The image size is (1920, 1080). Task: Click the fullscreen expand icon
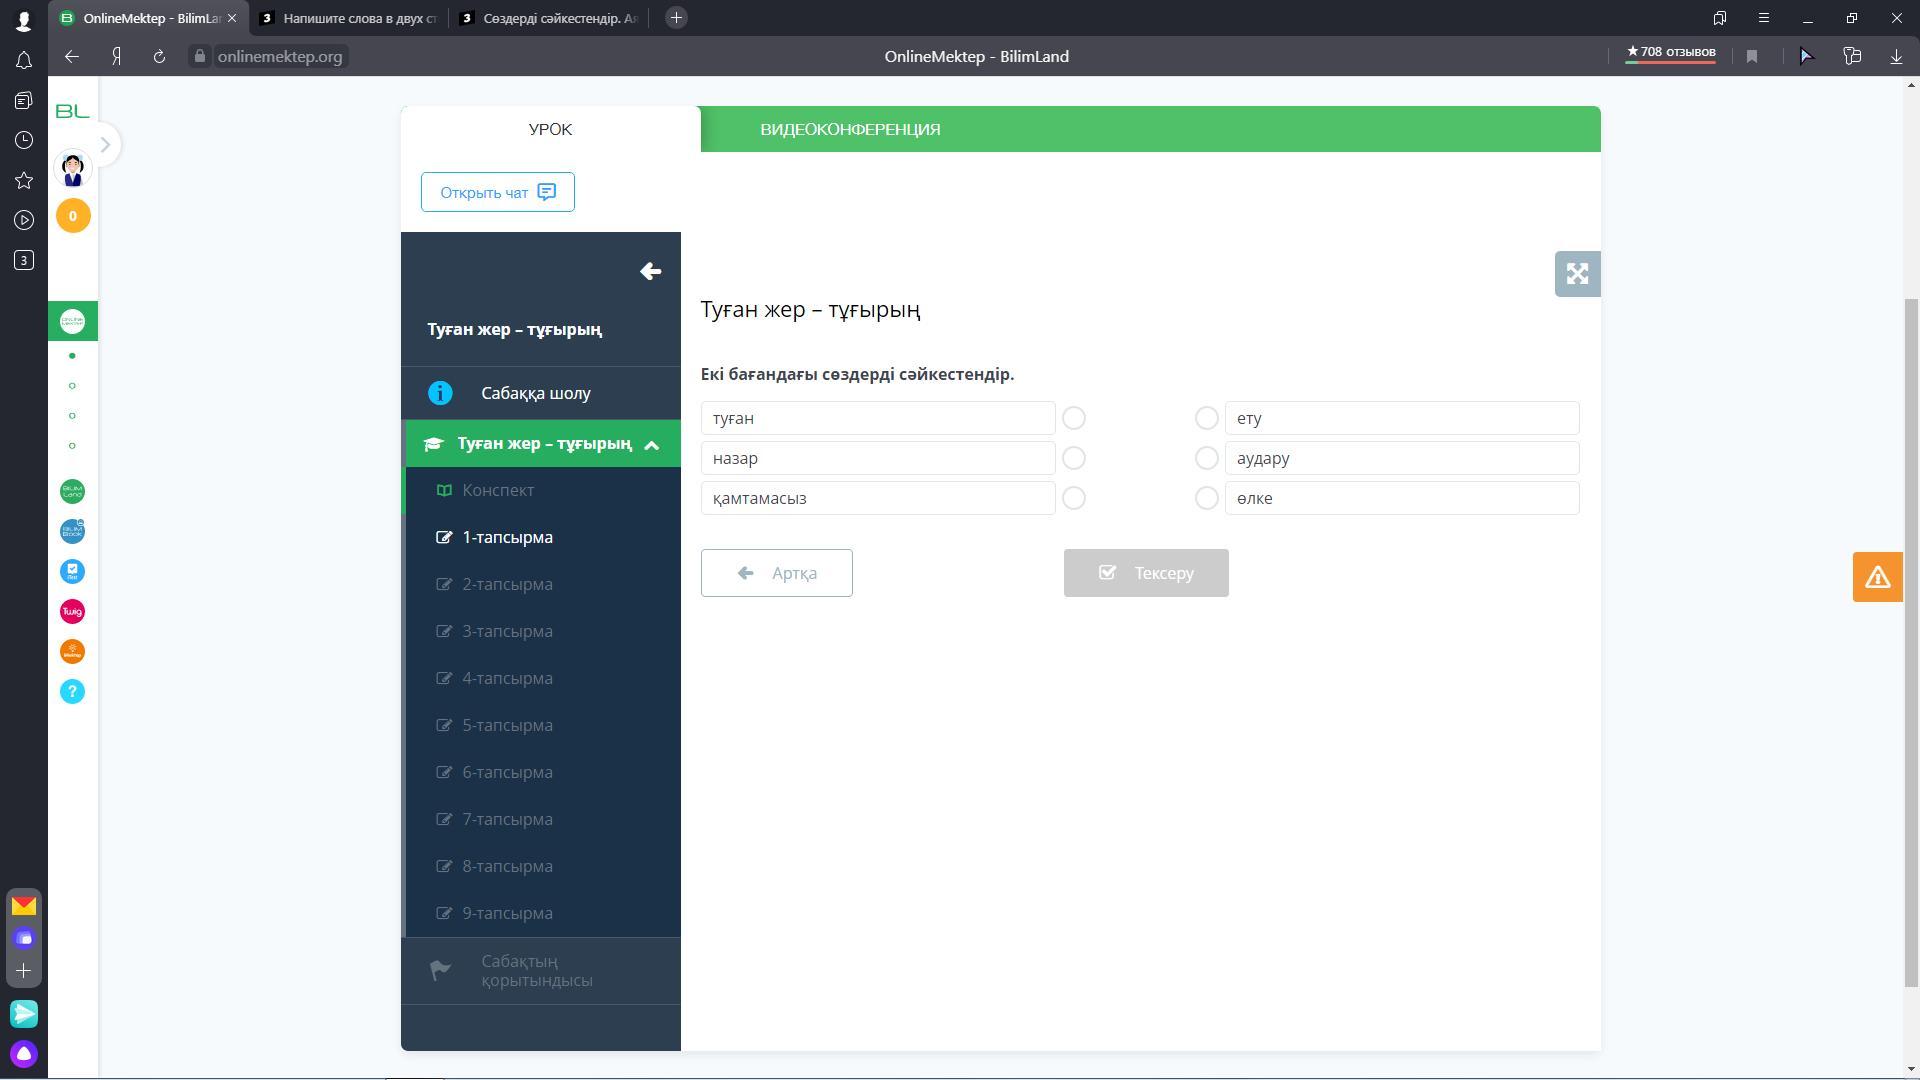tap(1577, 274)
